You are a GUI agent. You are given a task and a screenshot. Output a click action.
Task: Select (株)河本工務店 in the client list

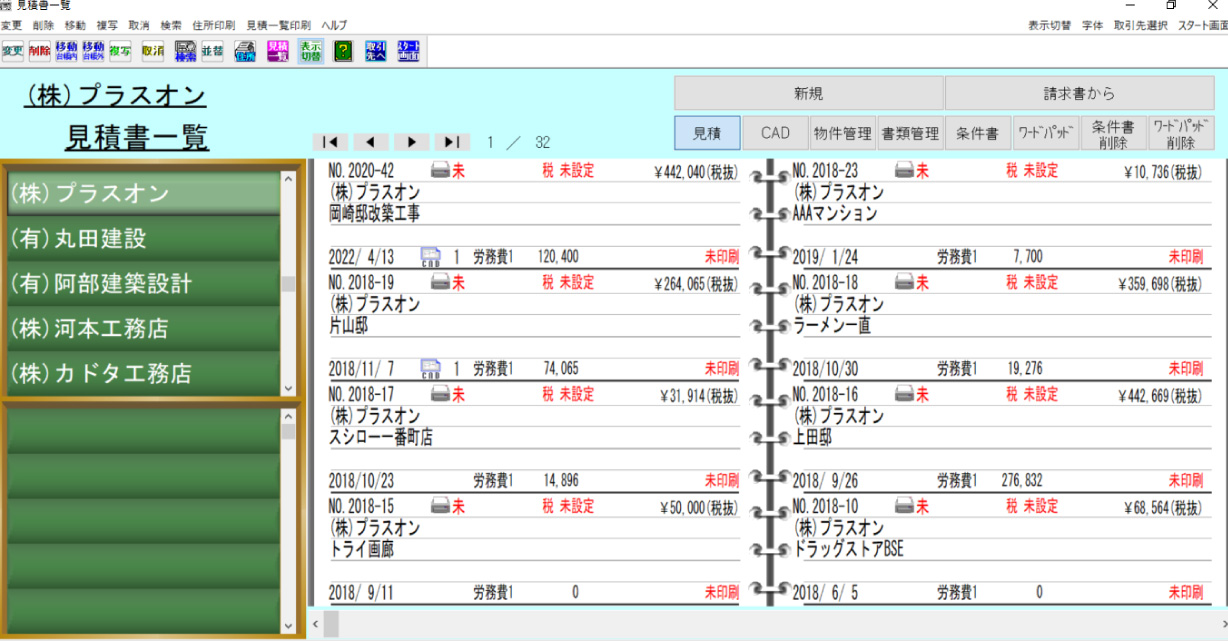coord(143,328)
